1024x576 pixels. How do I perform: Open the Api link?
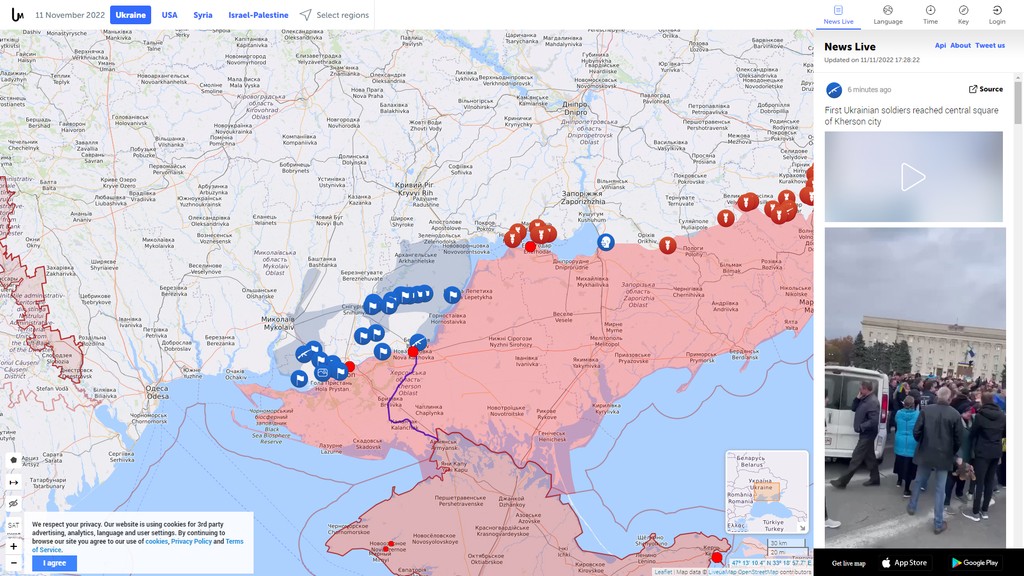(x=940, y=46)
